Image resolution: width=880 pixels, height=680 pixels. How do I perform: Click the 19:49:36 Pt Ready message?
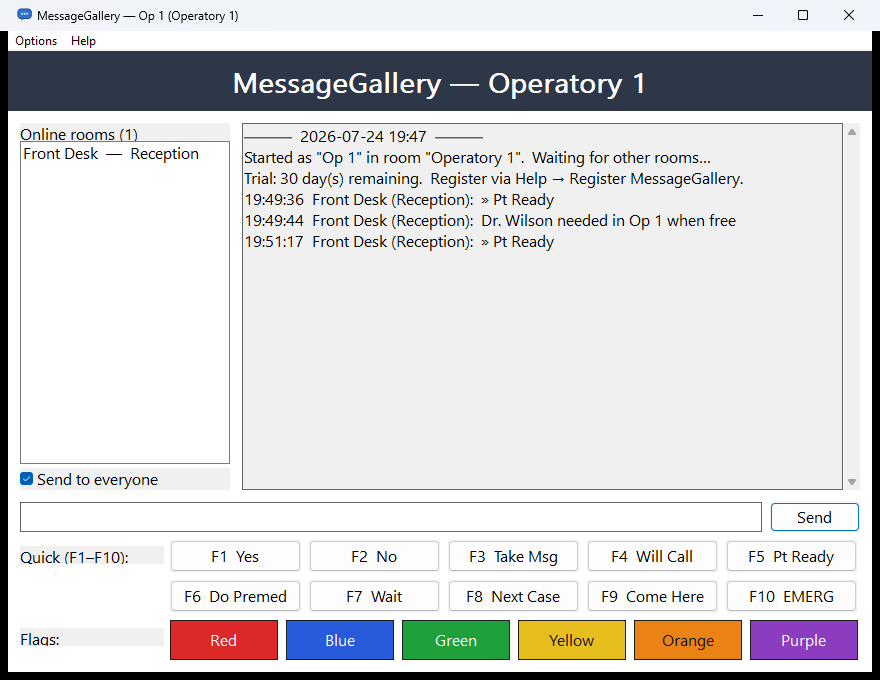coord(399,200)
